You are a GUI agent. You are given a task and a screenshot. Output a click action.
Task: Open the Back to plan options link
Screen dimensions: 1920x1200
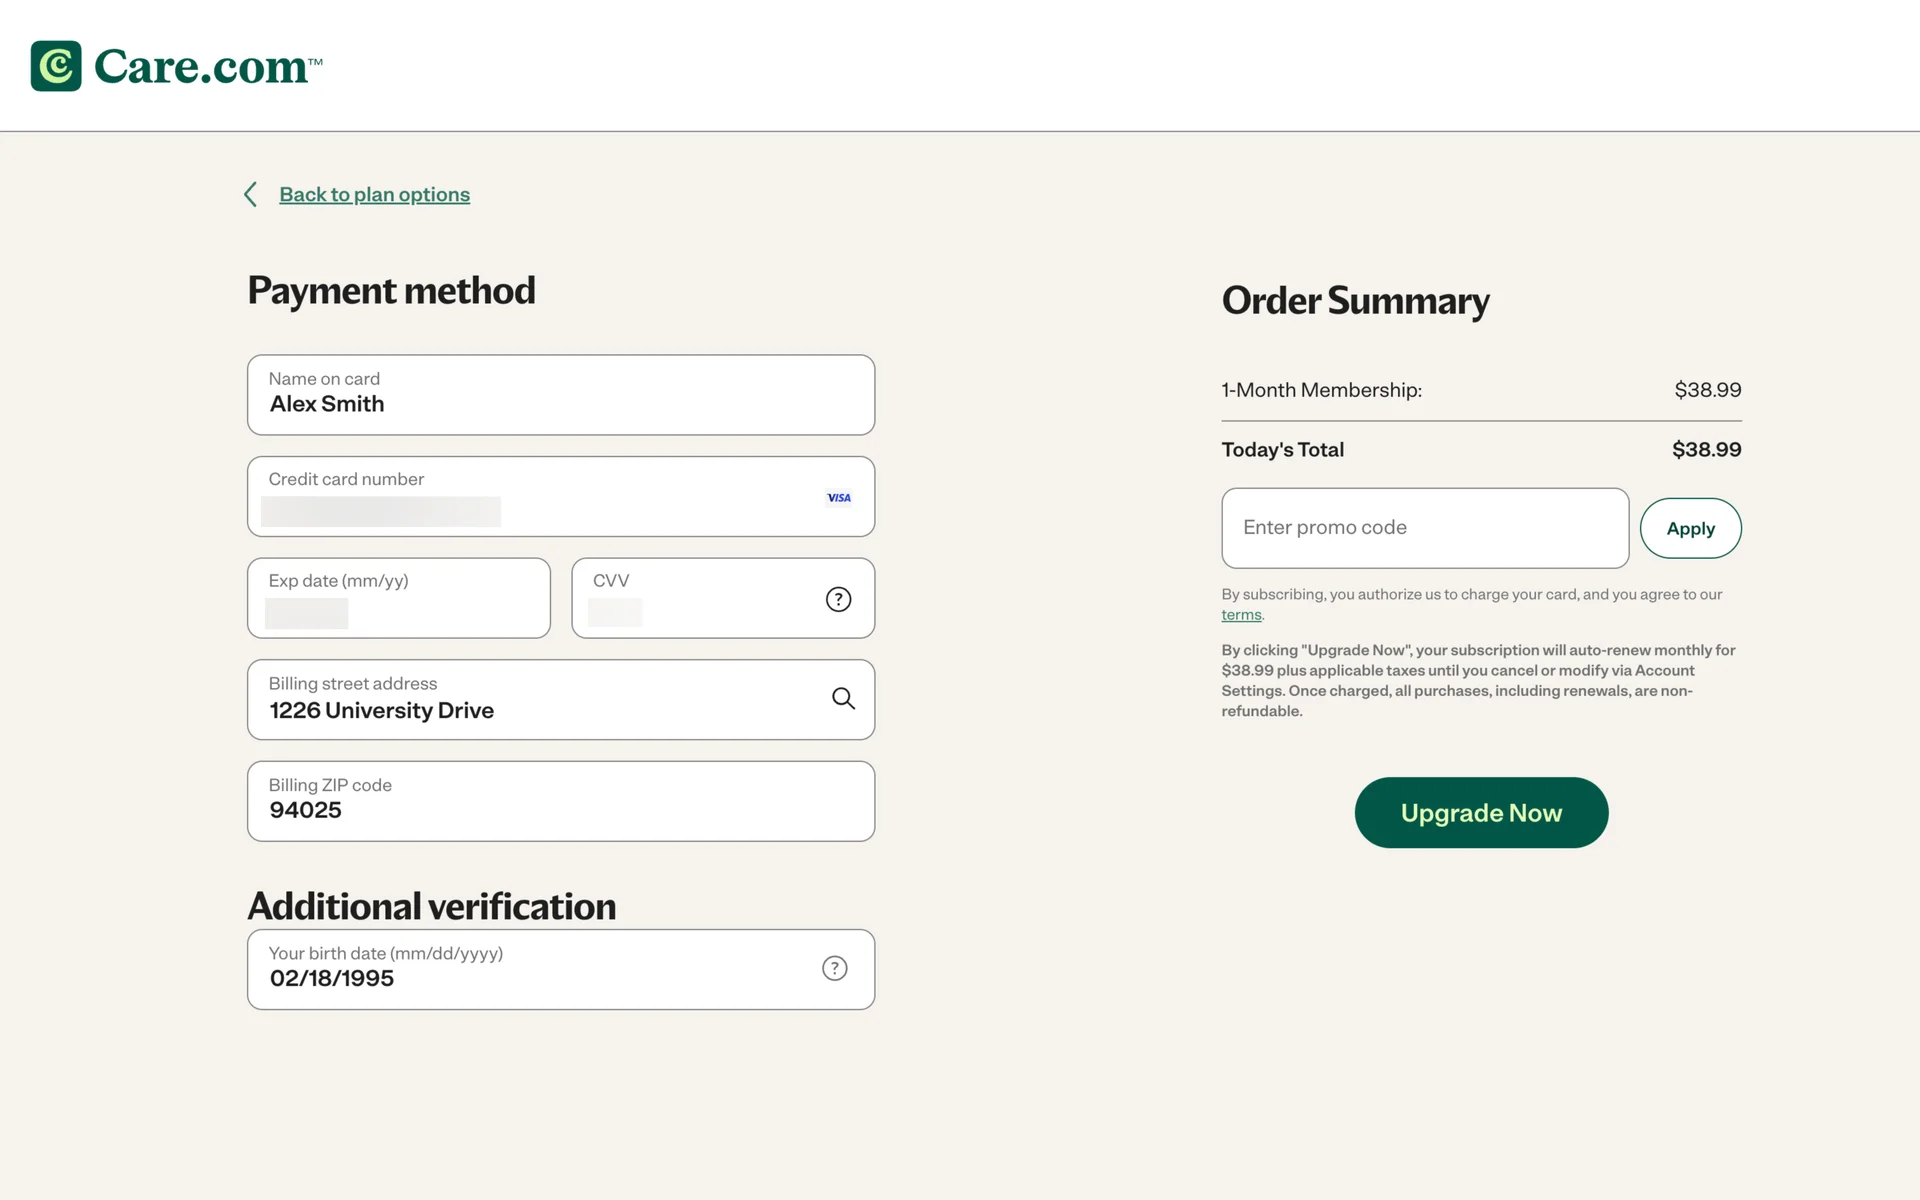click(374, 194)
